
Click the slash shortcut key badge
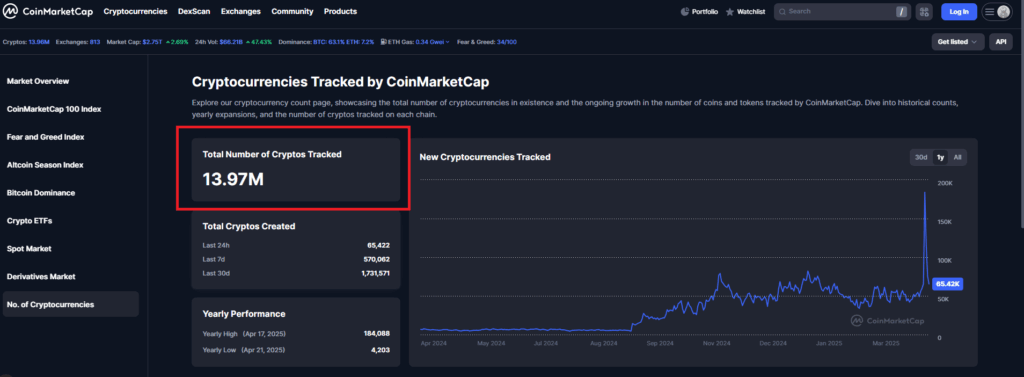tap(901, 12)
